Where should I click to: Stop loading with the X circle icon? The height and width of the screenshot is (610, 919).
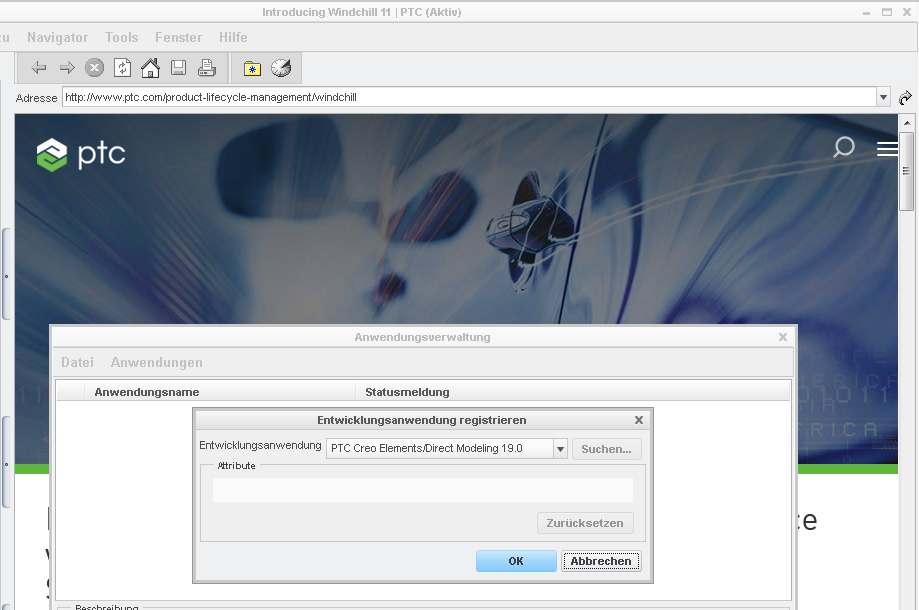pos(94,68)
